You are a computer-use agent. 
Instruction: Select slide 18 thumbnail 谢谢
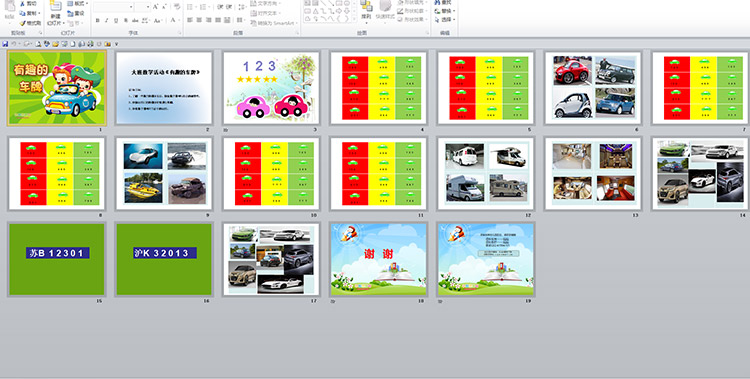[379, 259]
